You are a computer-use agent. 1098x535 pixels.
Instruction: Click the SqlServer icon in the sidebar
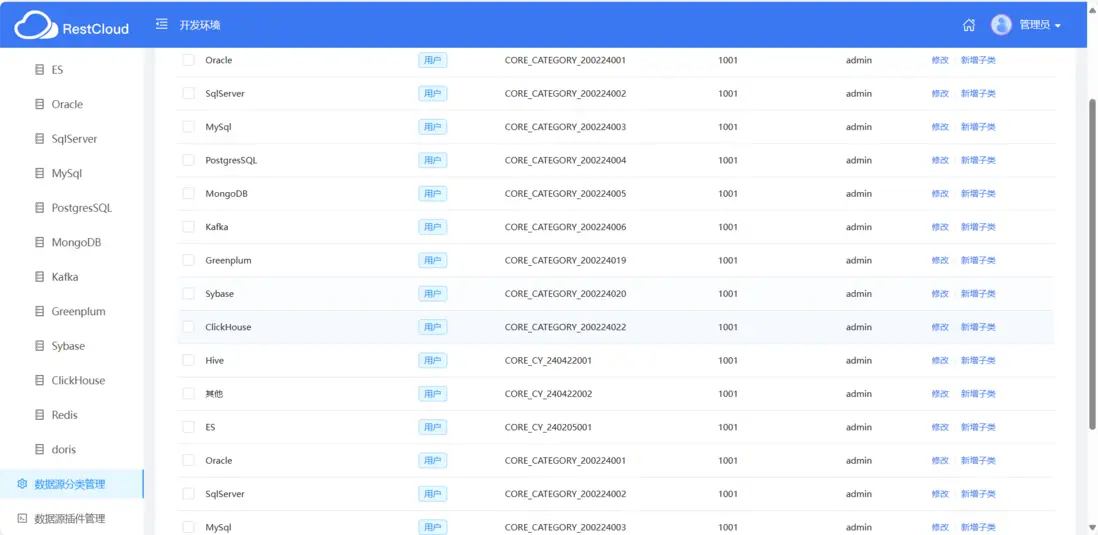(39, 139)
